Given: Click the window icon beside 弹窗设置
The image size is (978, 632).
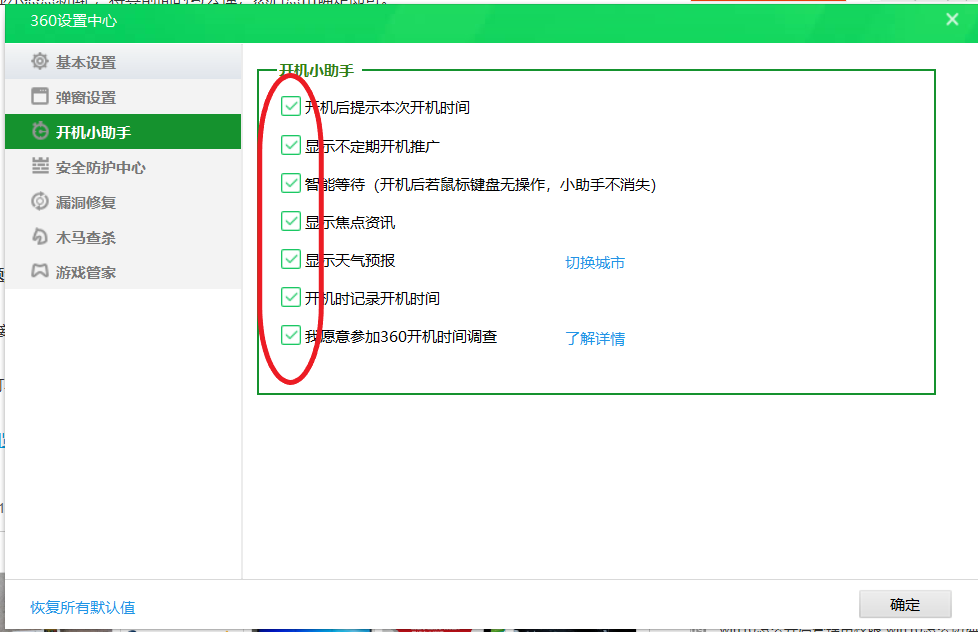Looking at the screenshot, I should [40, 97].
